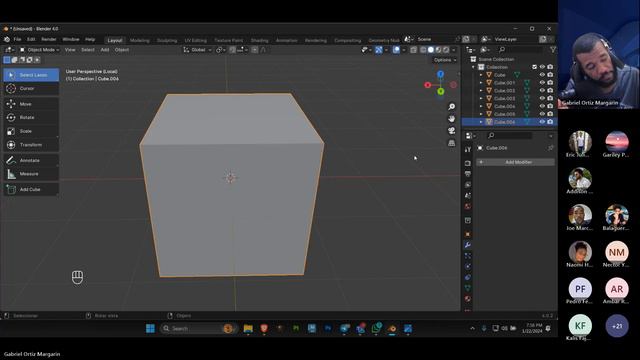Screen dimensions: 640x360
Task: Toggle camera view with the camera icon
Action: coord(451,131)
